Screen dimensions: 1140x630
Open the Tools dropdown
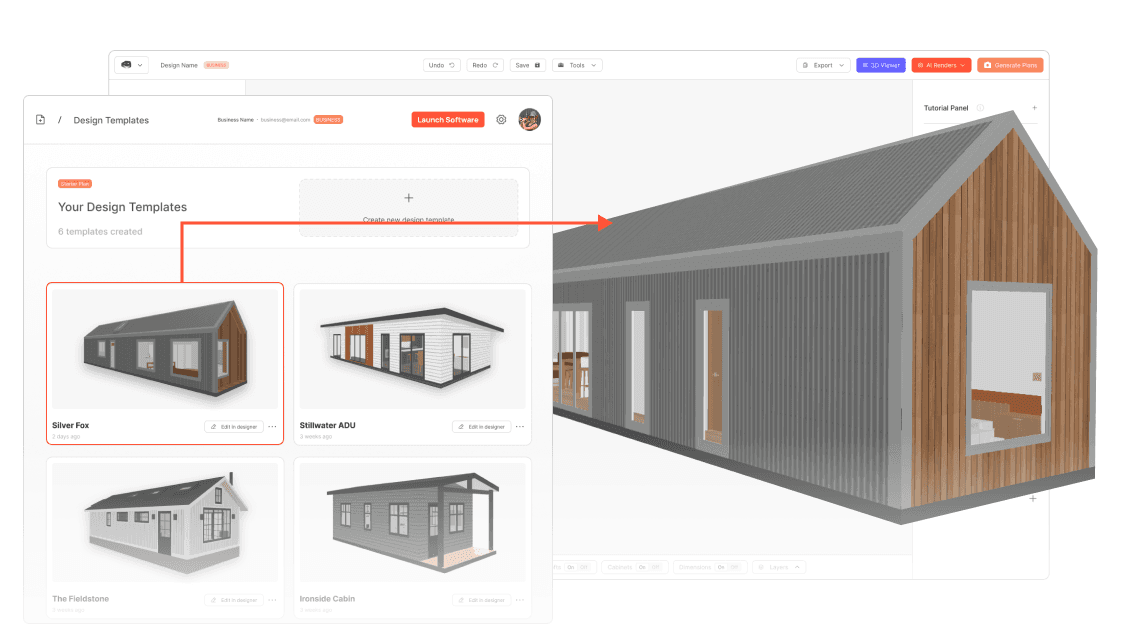click(577, 64)
